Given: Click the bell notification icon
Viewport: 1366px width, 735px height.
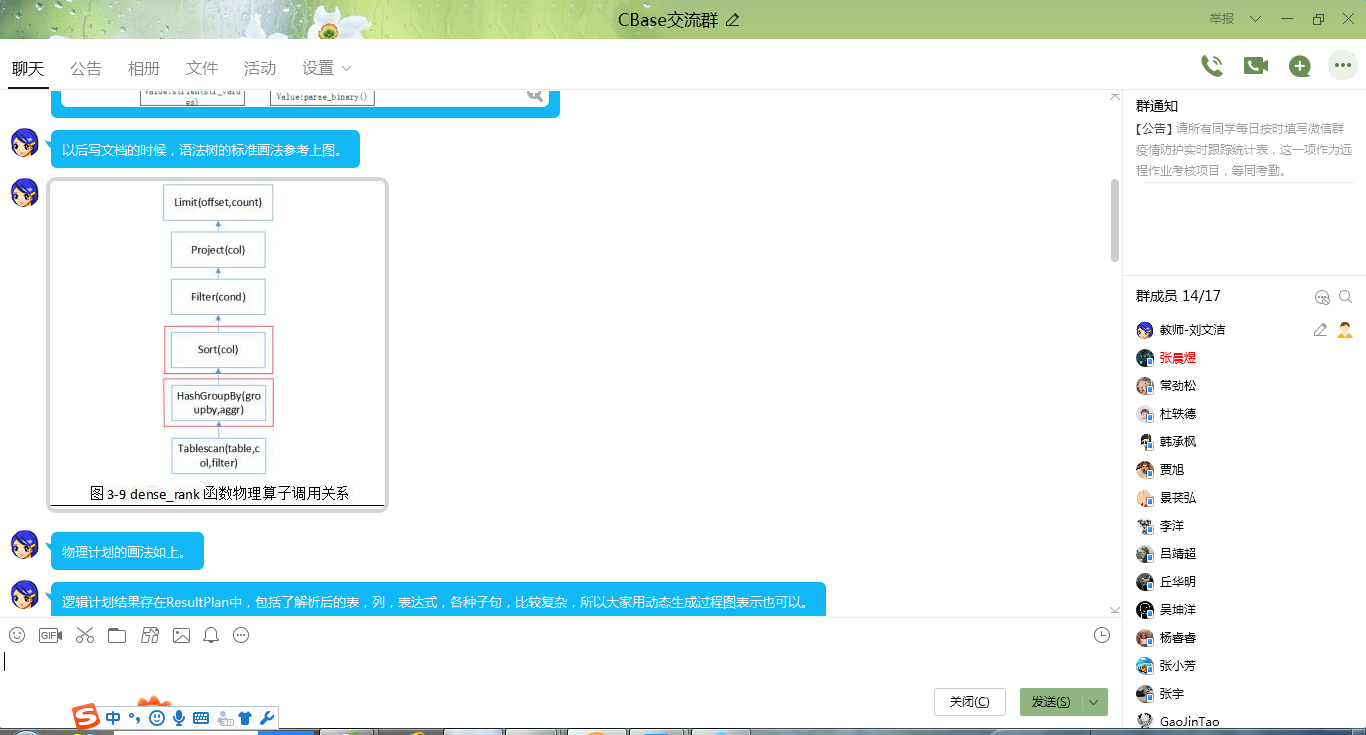Looking at the screenshot, I should 211,635.
